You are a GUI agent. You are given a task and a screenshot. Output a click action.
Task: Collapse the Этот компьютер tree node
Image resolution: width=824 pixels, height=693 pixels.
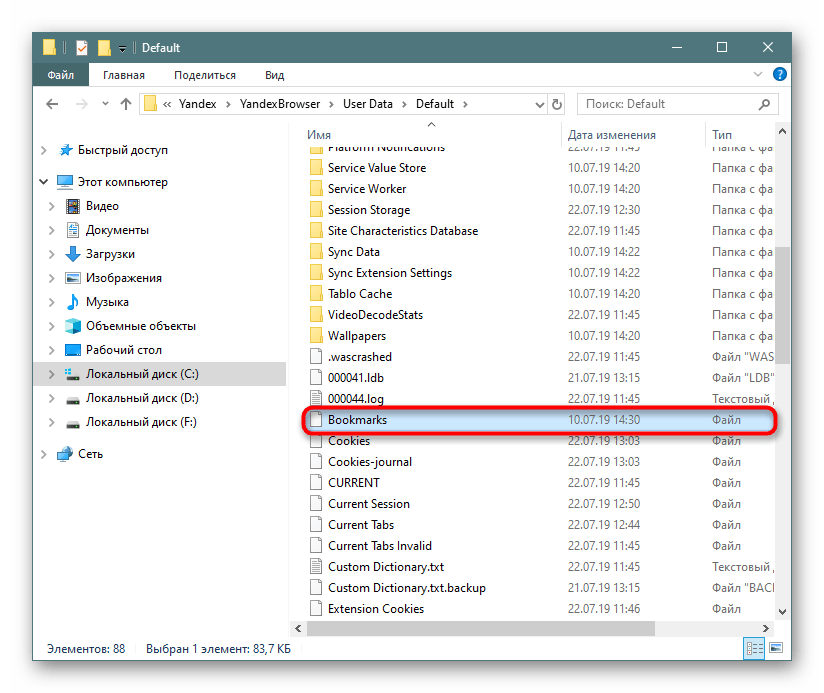click(44, 182)
